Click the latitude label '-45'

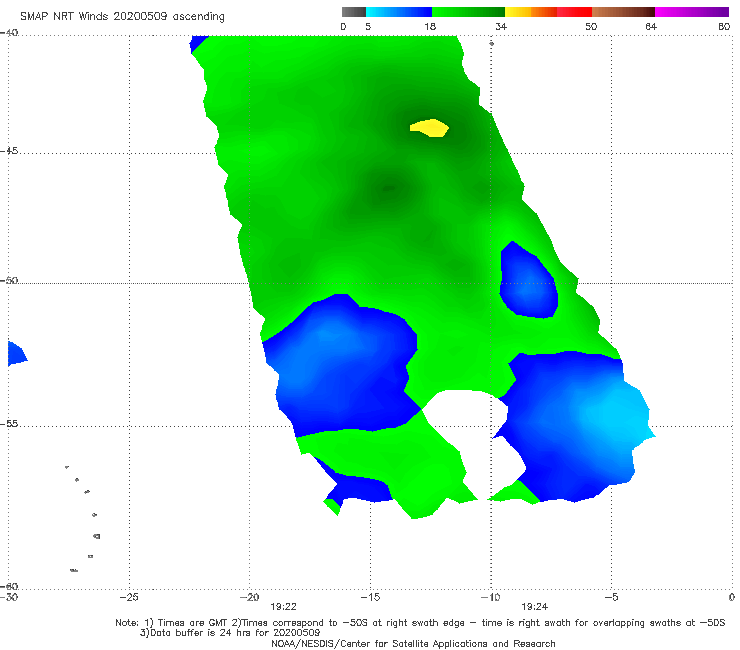pyautogui.click(x=9, y=151)
